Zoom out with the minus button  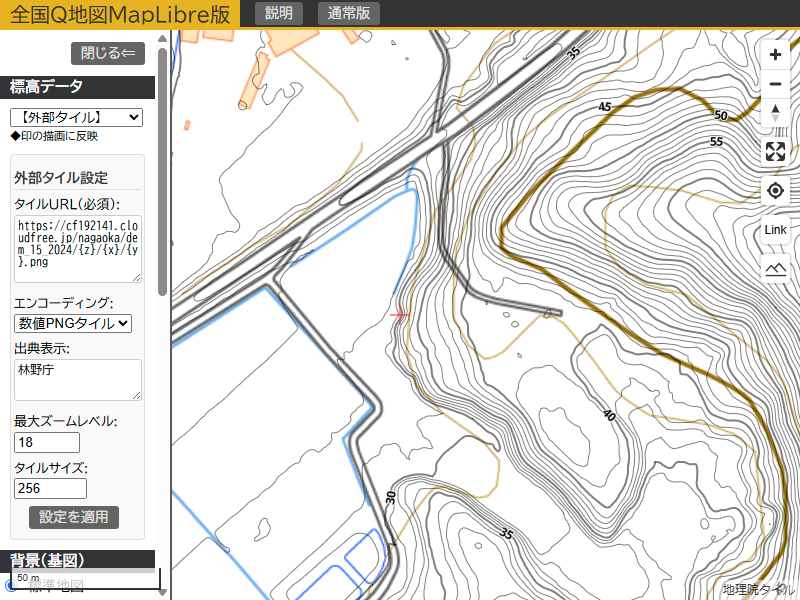pos(775,85)
